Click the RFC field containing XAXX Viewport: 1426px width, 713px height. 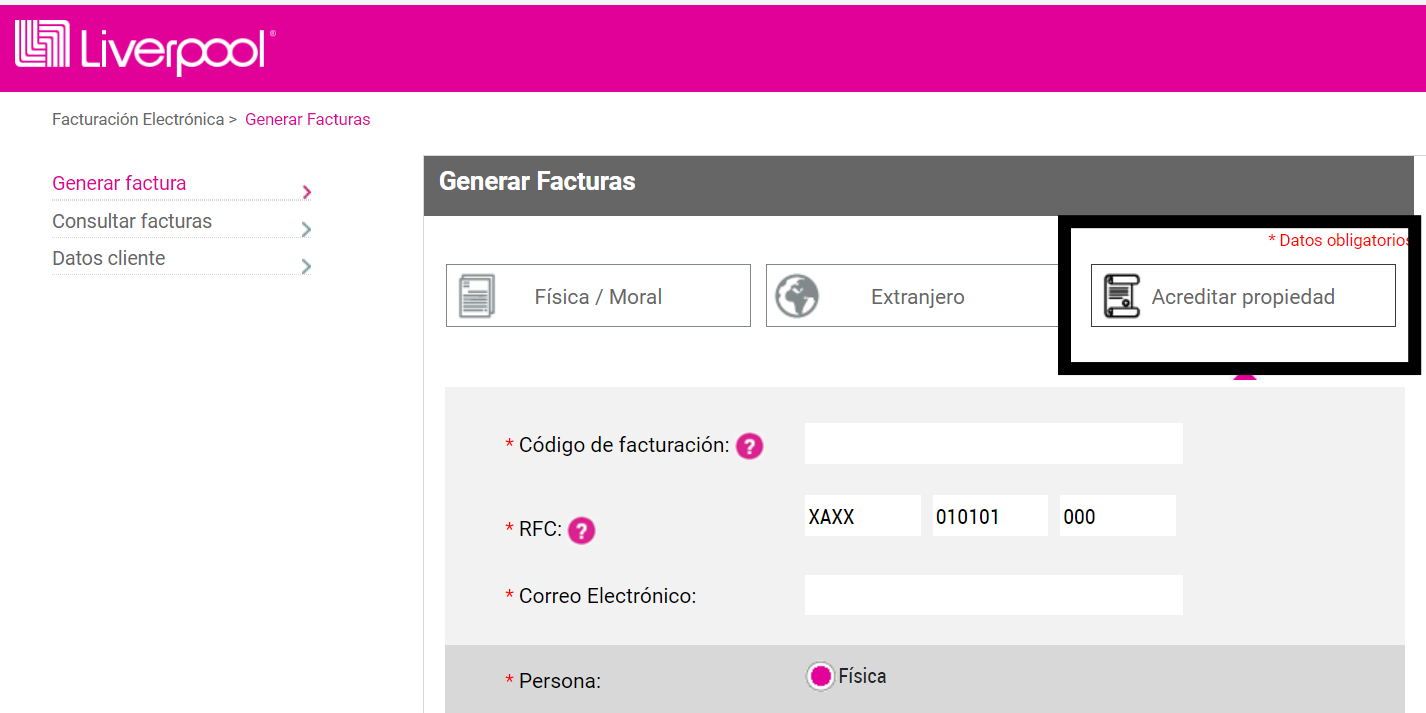point(863,516)
